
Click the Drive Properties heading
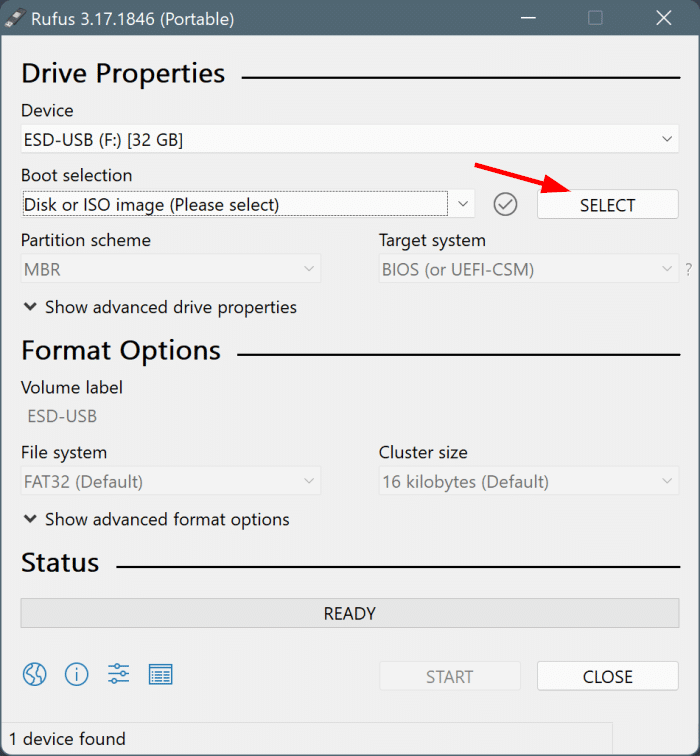coord(123,74)
